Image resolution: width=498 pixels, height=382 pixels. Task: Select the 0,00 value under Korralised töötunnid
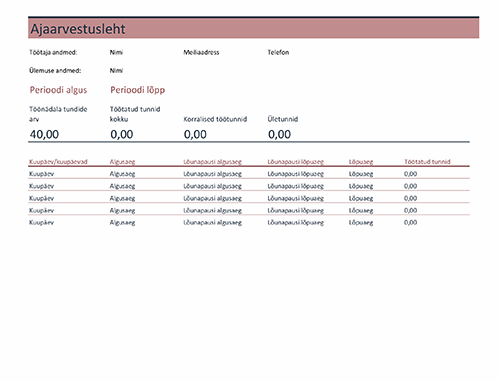[x=195, y=134]
